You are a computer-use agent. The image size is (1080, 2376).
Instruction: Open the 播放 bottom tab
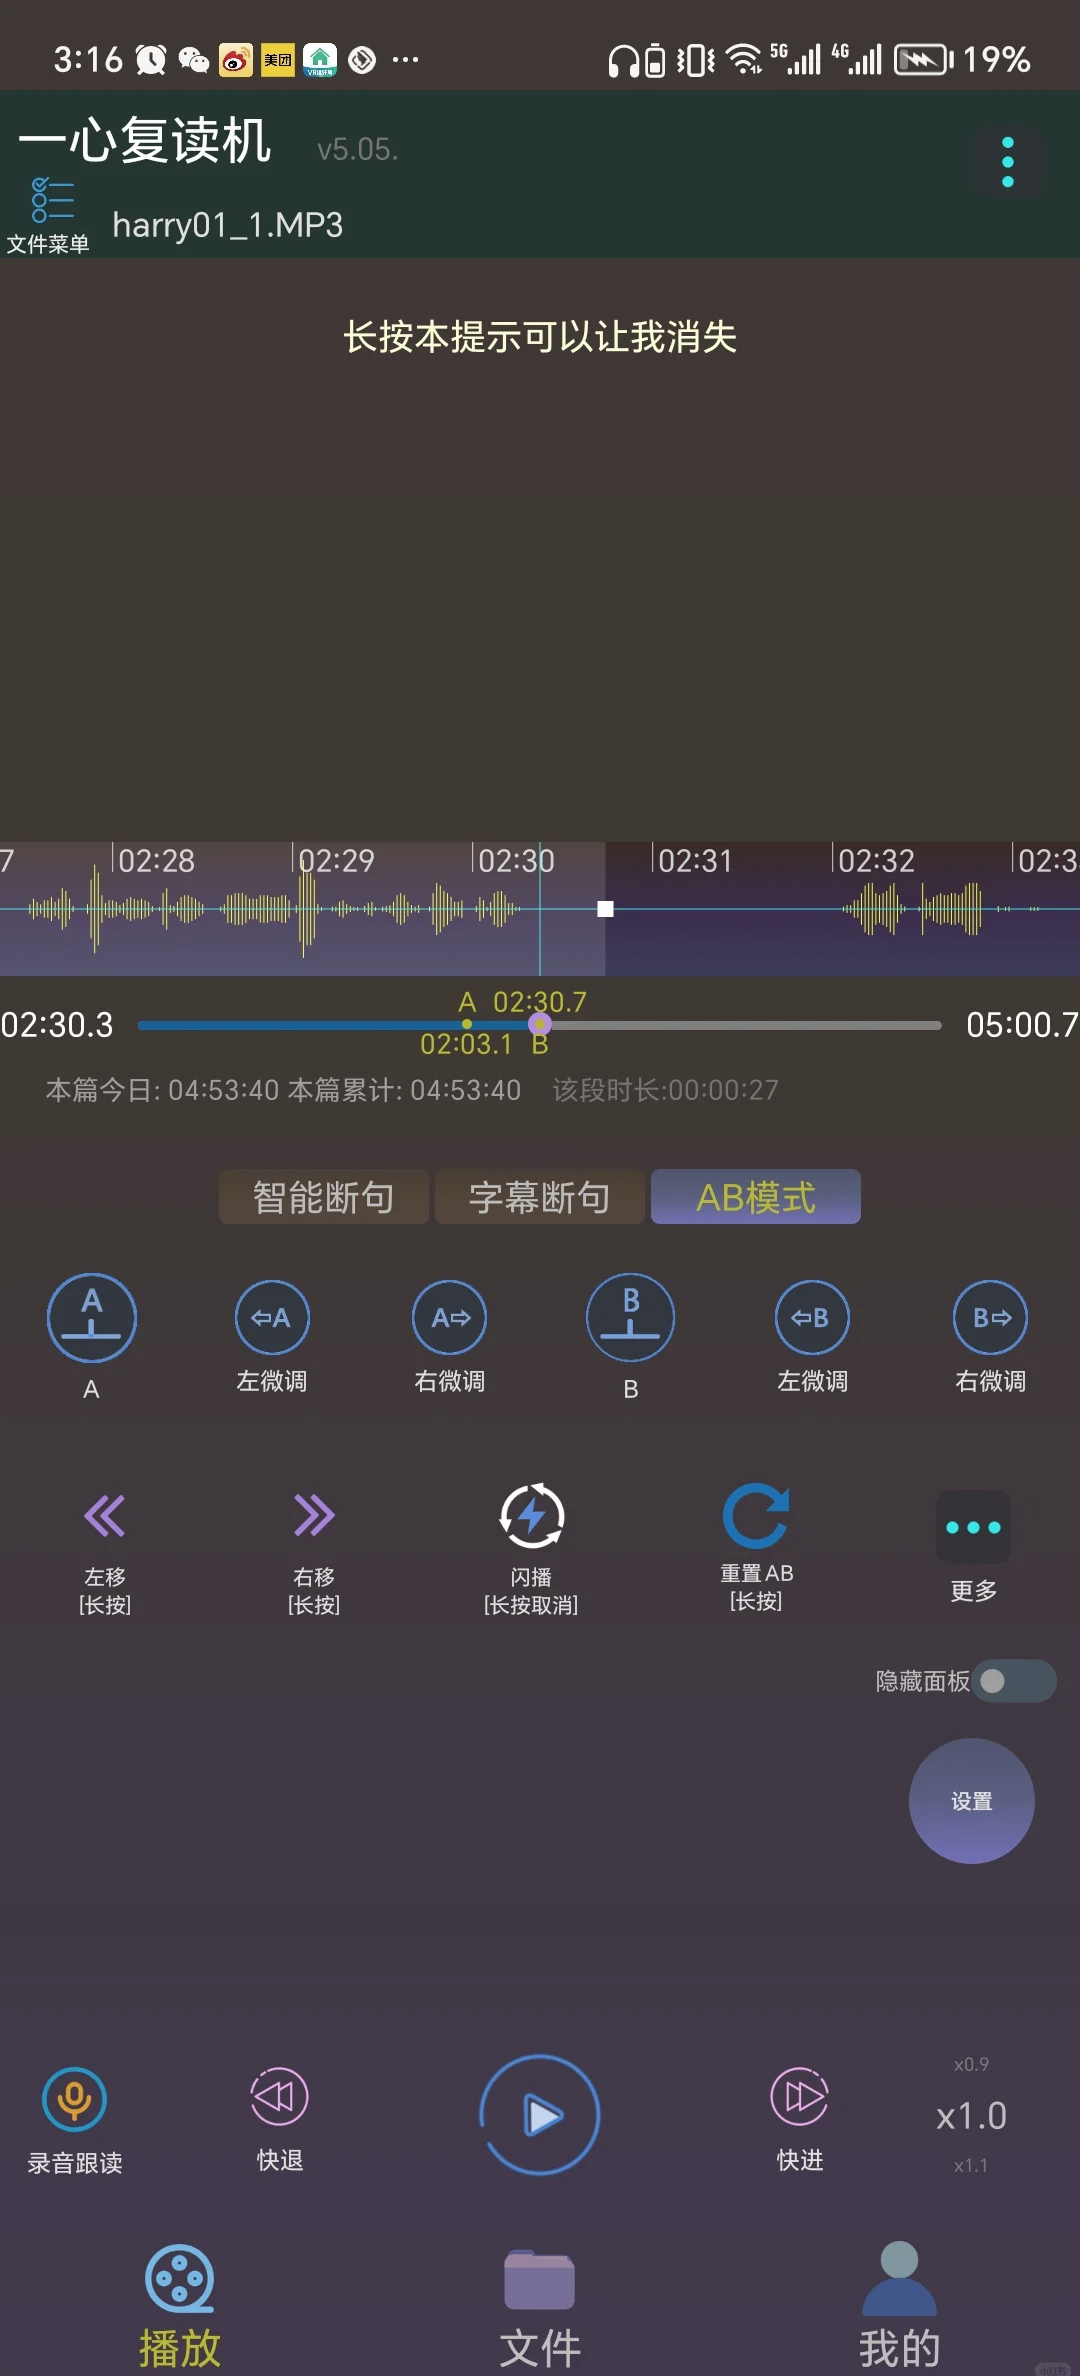180,2308
